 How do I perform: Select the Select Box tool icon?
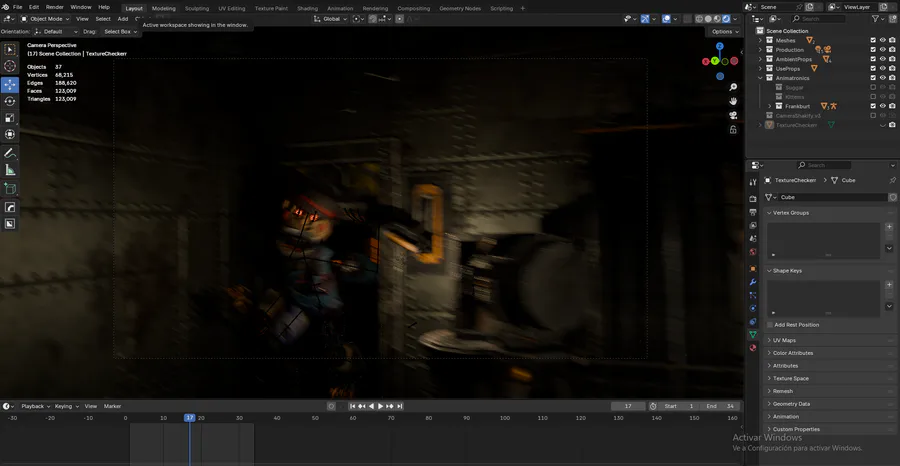[x=10, y=50]
